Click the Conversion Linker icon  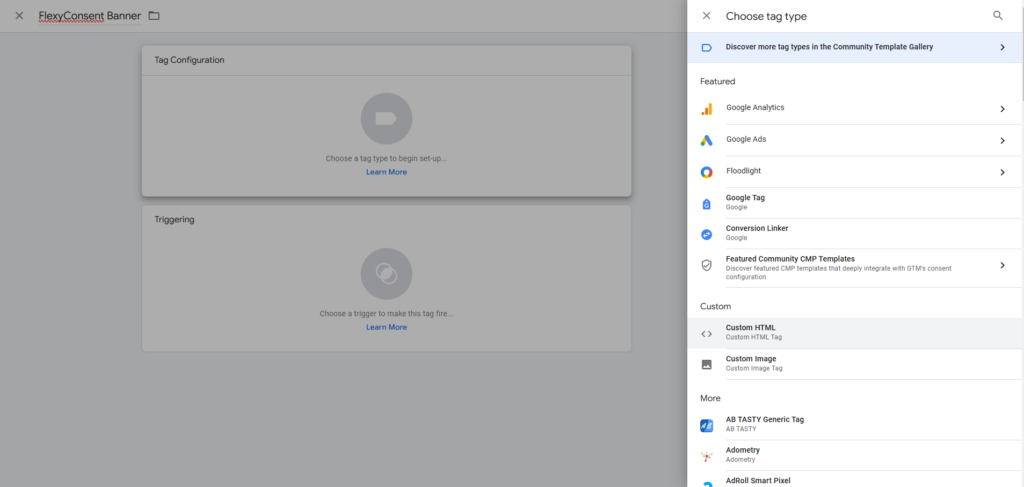(706, 234)
